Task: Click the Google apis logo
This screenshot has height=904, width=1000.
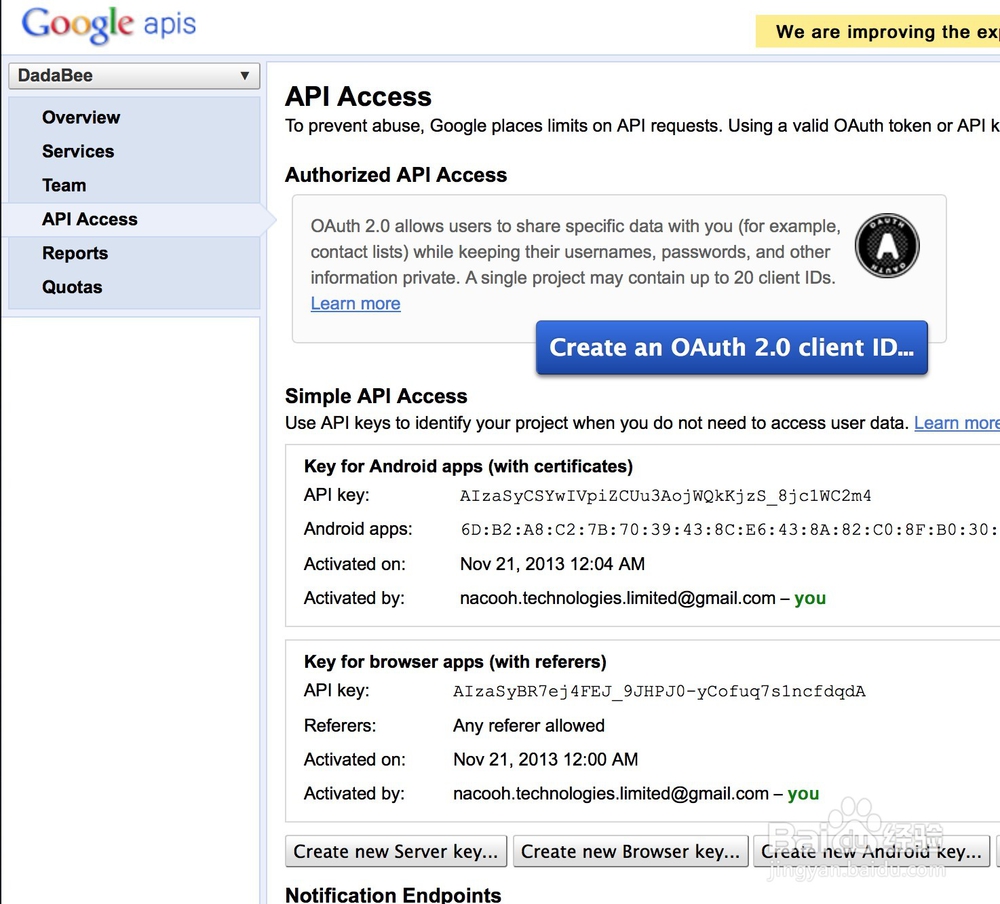Action: pos(108,25)
